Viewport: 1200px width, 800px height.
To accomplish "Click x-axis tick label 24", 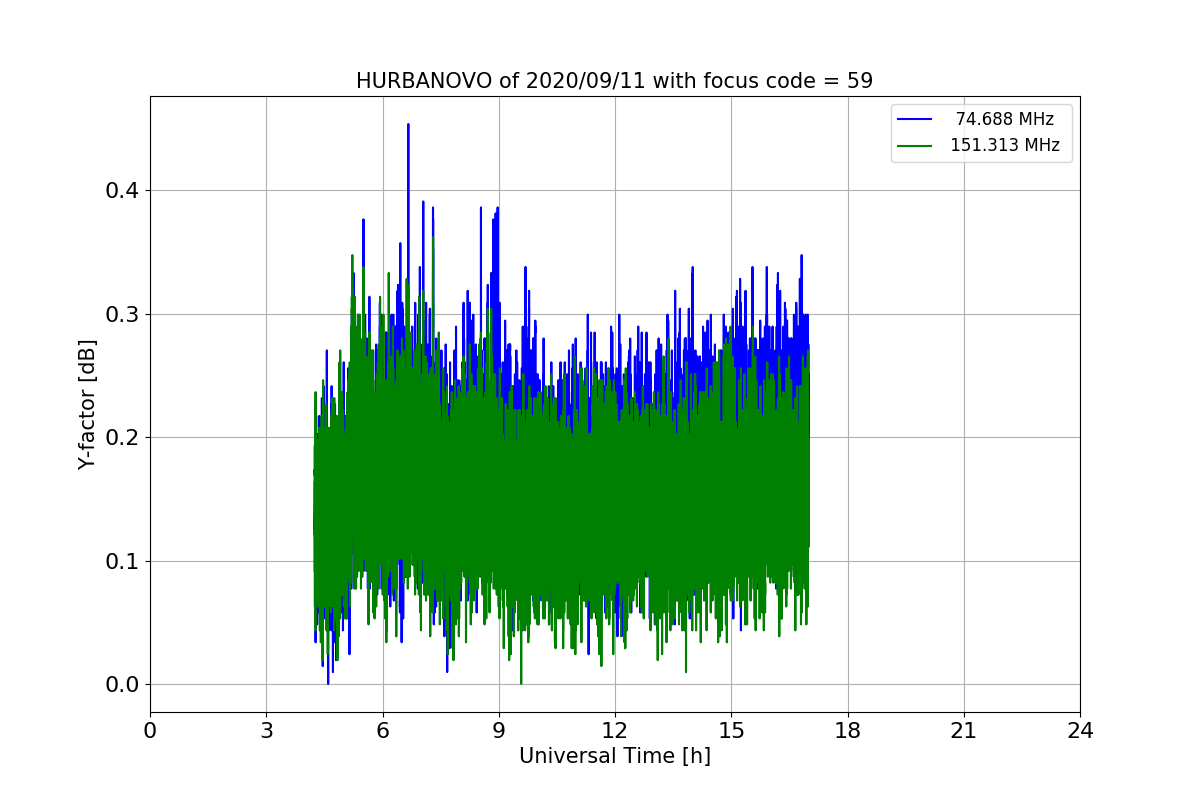I will tap(1080, 731).
